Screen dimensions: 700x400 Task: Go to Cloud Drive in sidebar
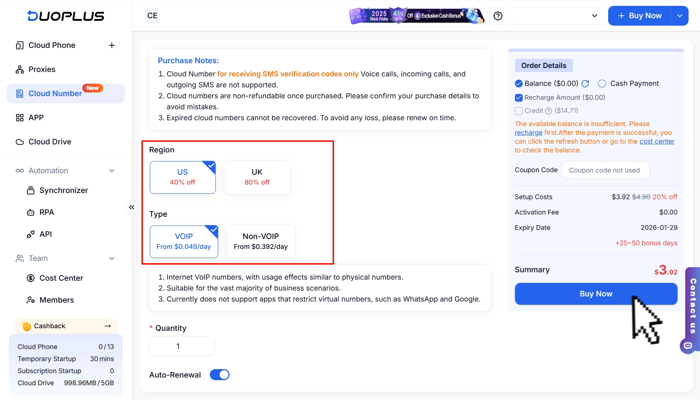[x=49, y=142]
